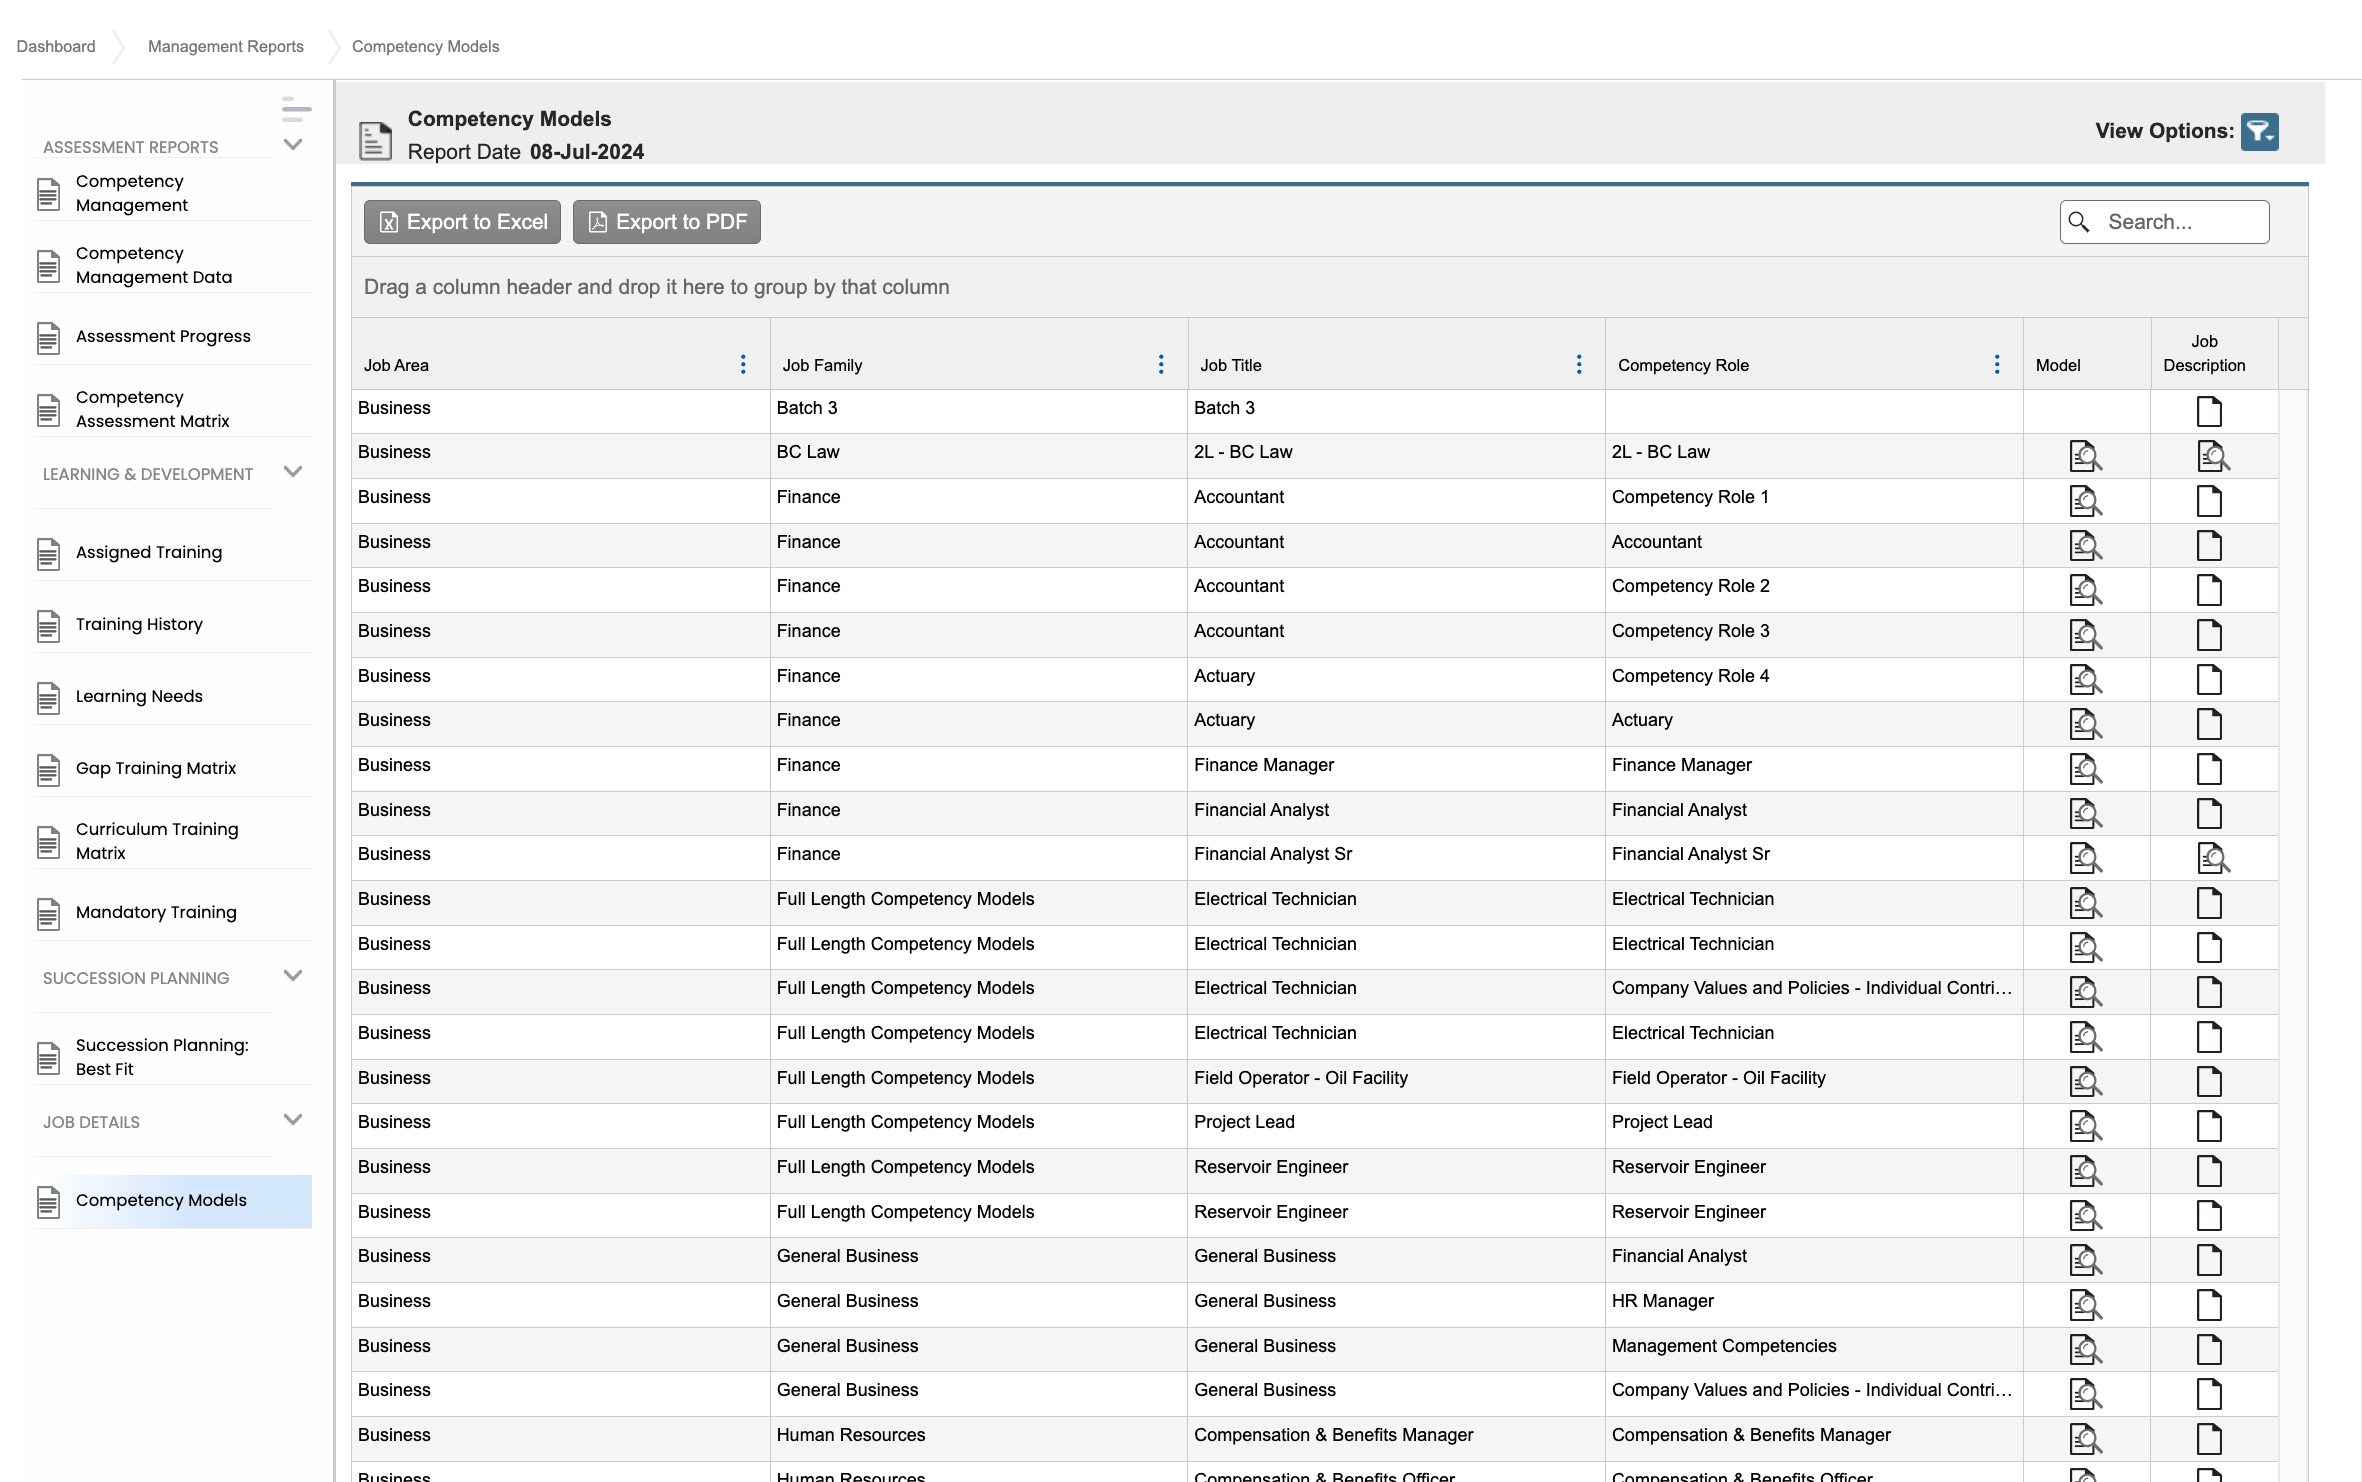The image size is (2362, 1482).
Task: Open Assigned Training report
Action: 173,553
